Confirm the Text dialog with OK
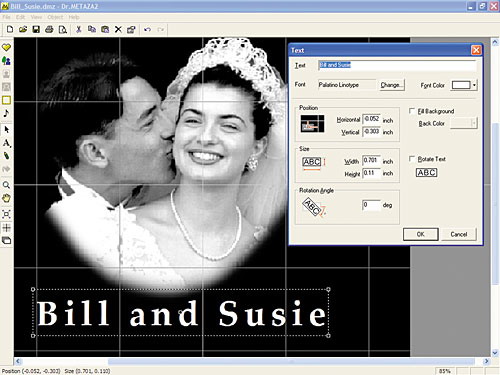This screenshot has width=500, height=375. tap(421, 234)
